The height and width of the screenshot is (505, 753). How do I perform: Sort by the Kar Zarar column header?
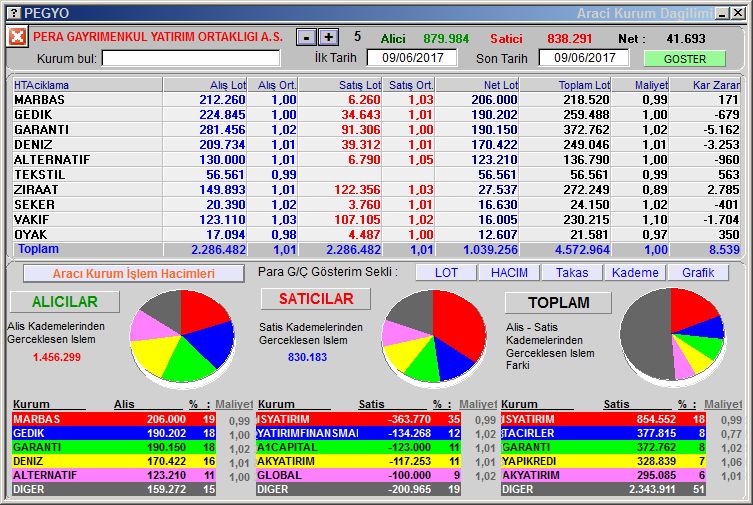704,85
